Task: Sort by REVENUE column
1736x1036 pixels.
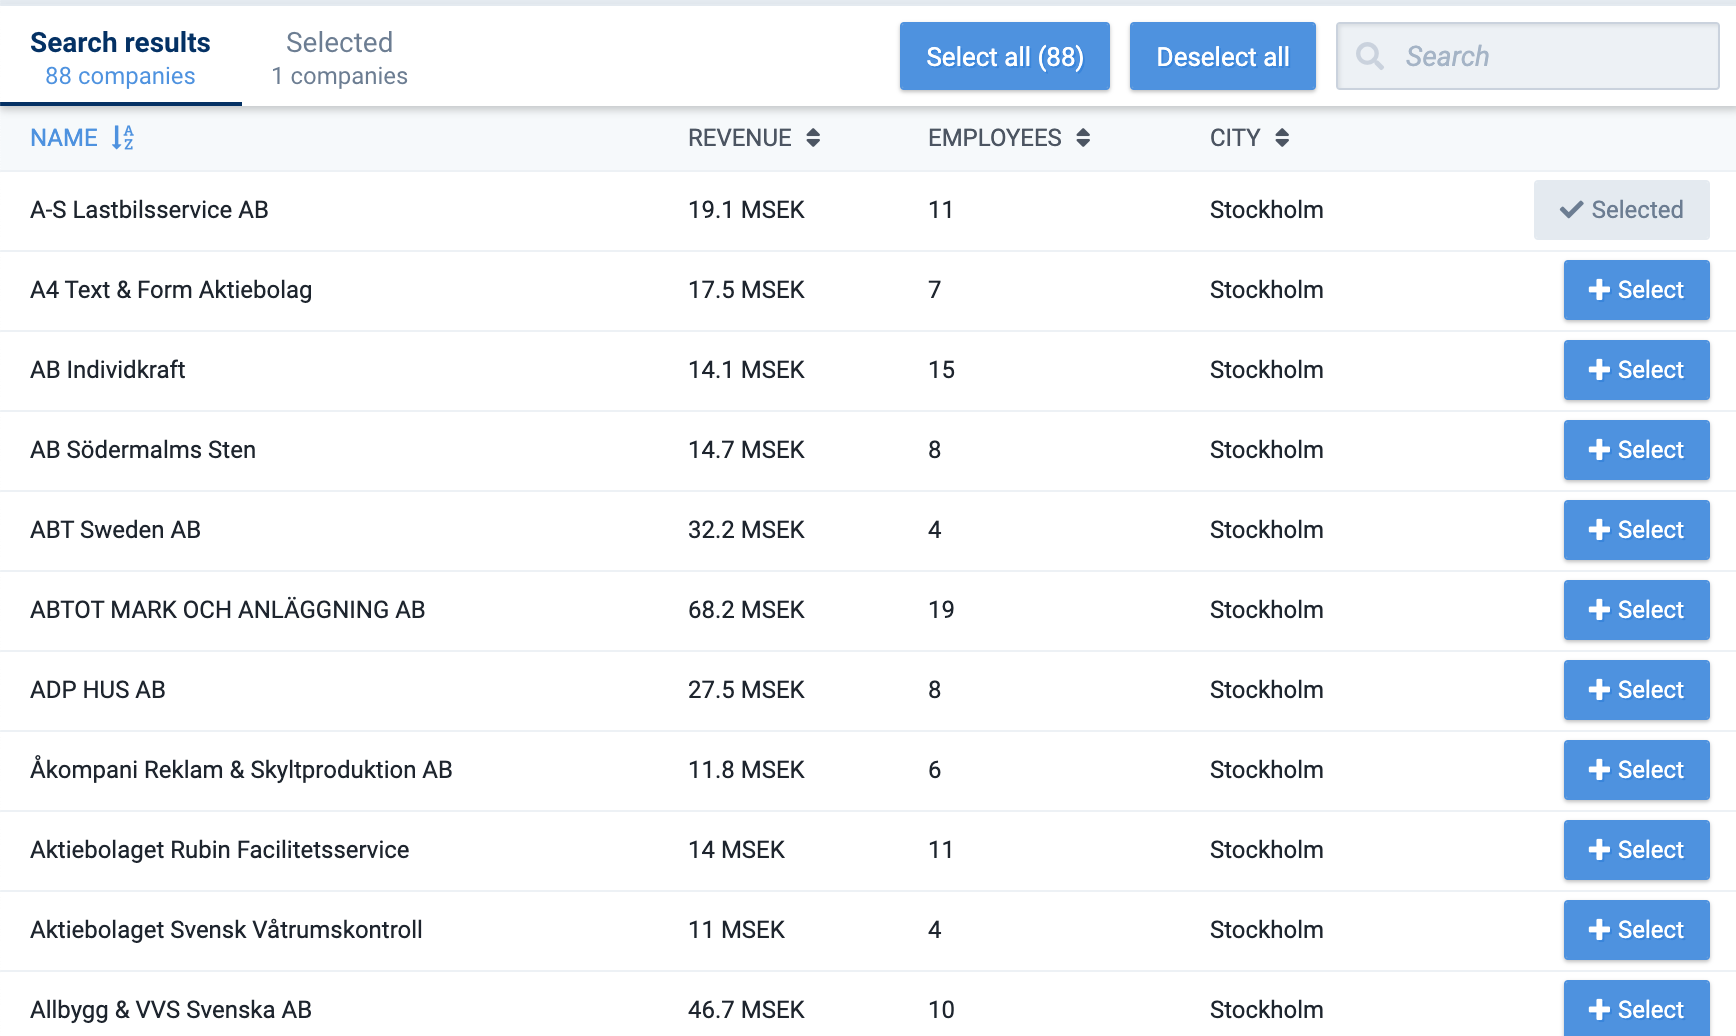Action: point(740,138)
